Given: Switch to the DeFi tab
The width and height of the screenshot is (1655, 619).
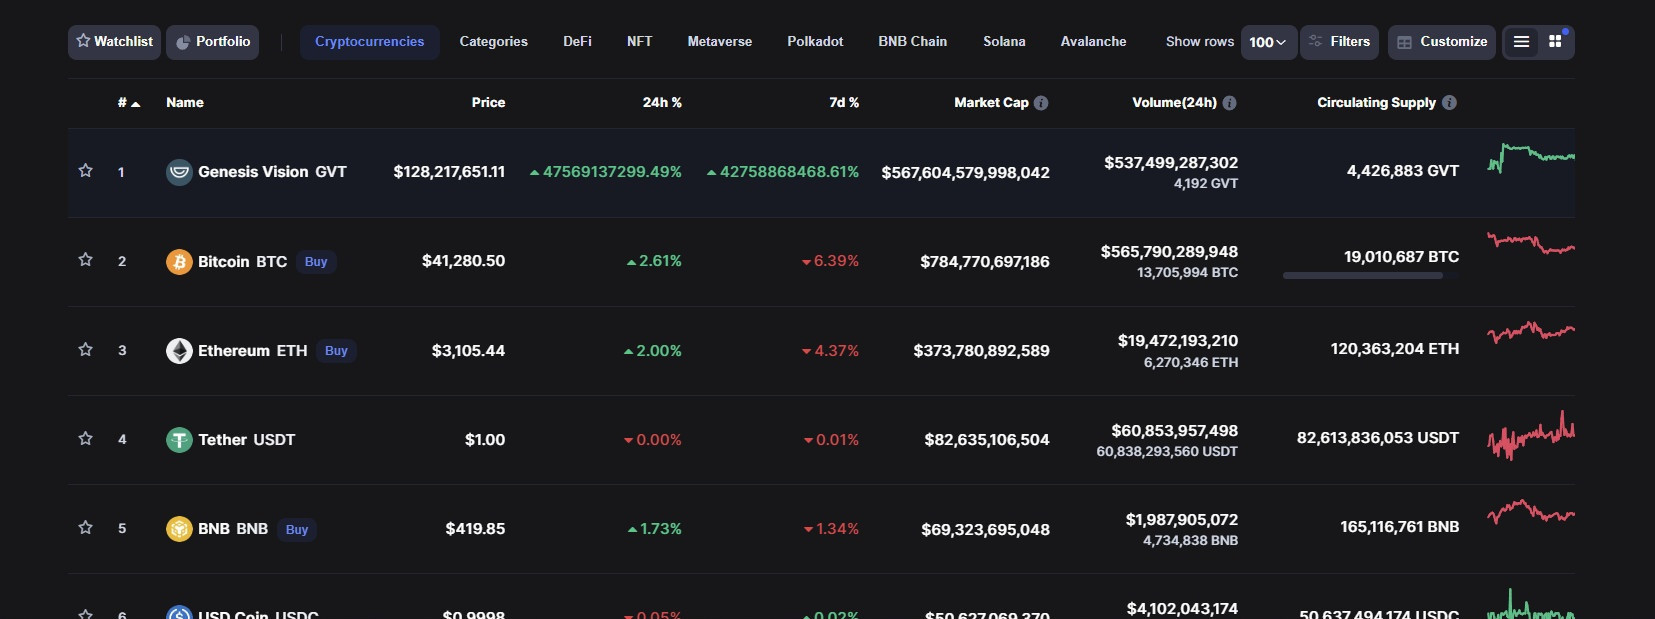Looking at the screenshot, I should pos(577,42).
